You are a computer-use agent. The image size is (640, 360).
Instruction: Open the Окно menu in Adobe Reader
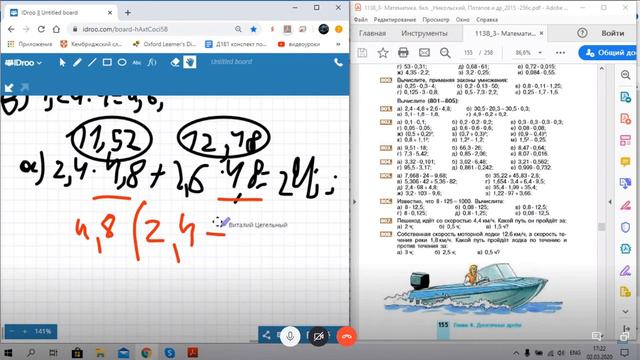462,20
